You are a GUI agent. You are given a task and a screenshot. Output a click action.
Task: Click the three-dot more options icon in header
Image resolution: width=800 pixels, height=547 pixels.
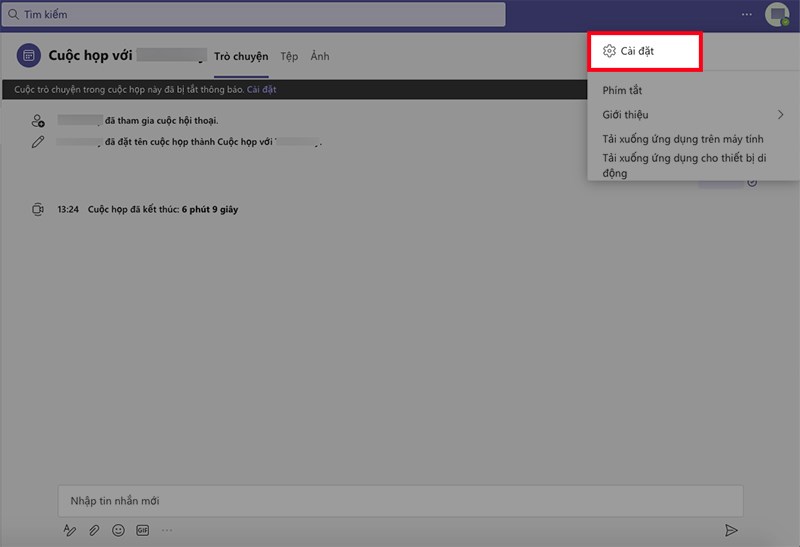click(x=746, y=14)
